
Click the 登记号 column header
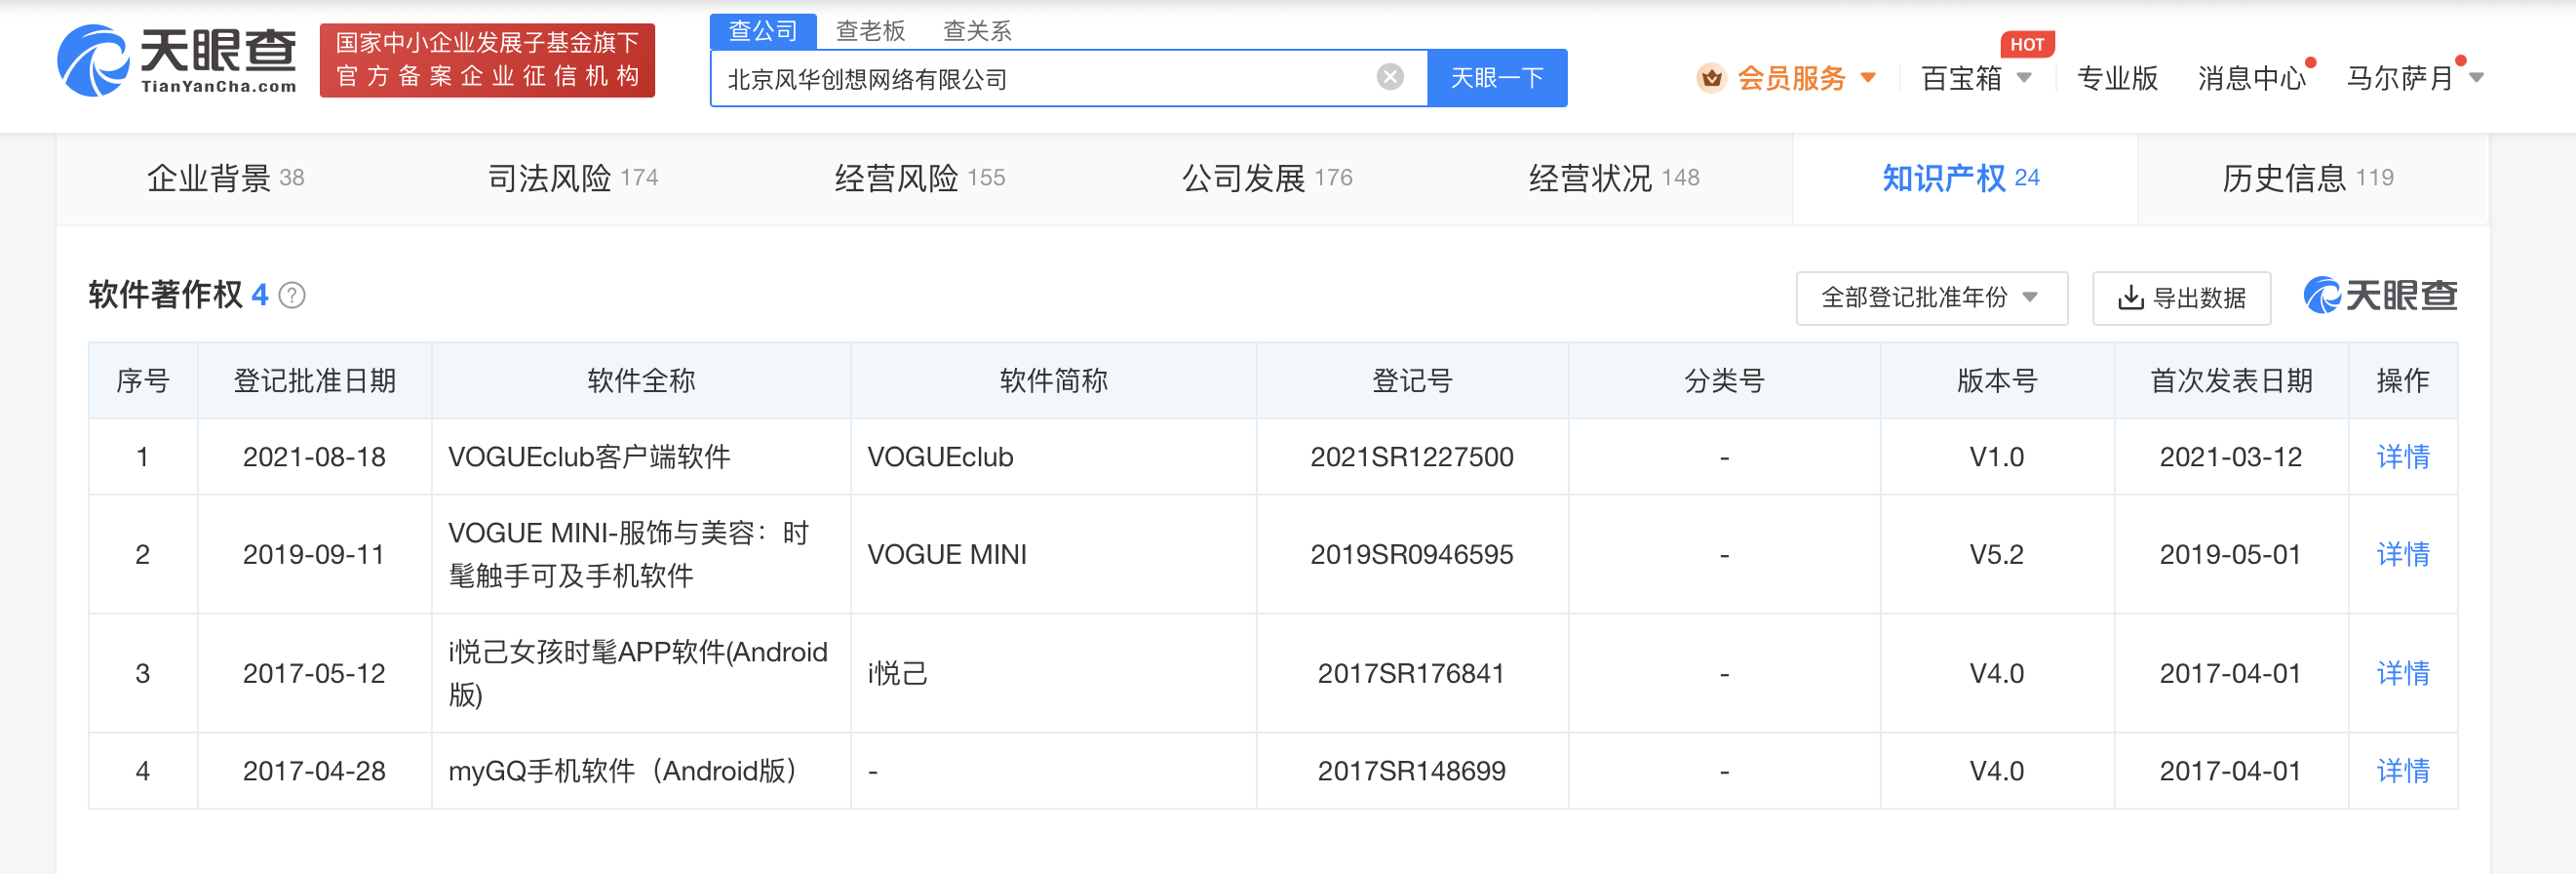1412,381
